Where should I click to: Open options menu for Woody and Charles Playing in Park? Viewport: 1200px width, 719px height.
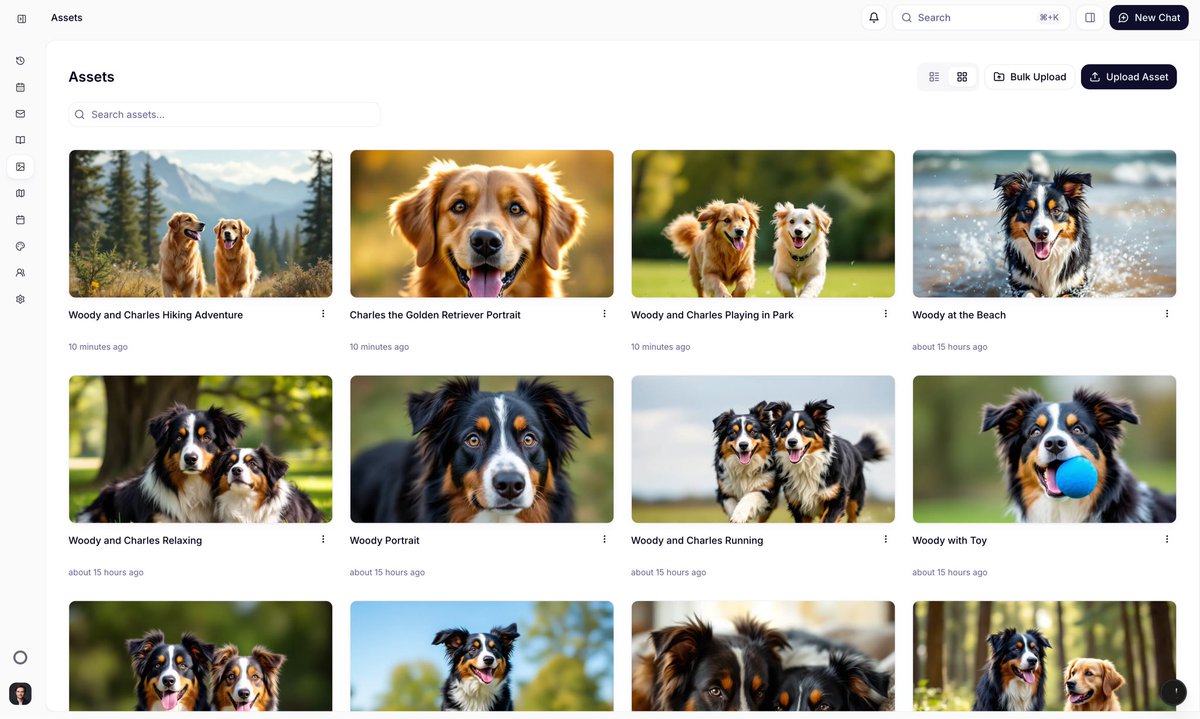pos(886,314)
